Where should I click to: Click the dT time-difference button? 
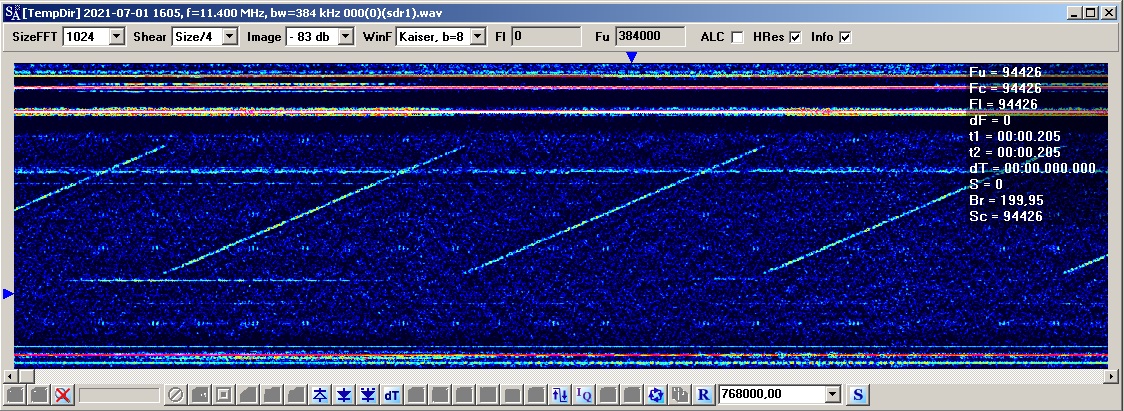pyautogui.click(x=392, y=395)
